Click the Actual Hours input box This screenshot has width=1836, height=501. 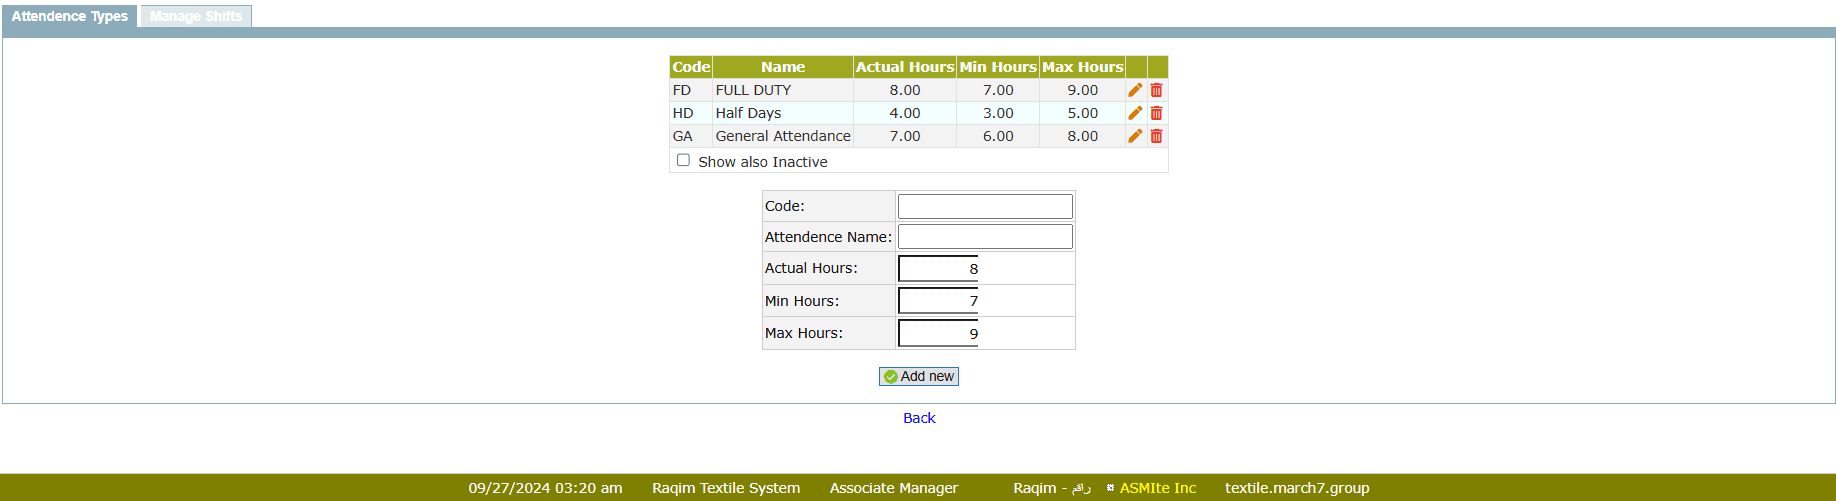pos(938,268)
